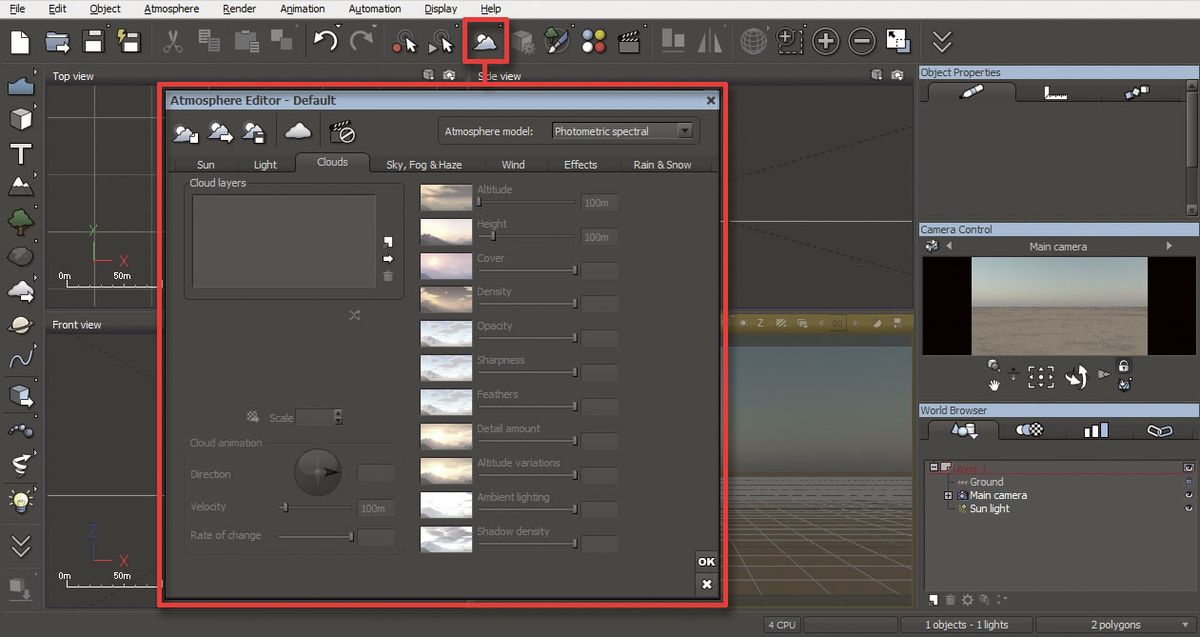Toggle Layer 1 visibility in World Browser
Viewport: 1200px width, 637px height.
[1189, 467]
